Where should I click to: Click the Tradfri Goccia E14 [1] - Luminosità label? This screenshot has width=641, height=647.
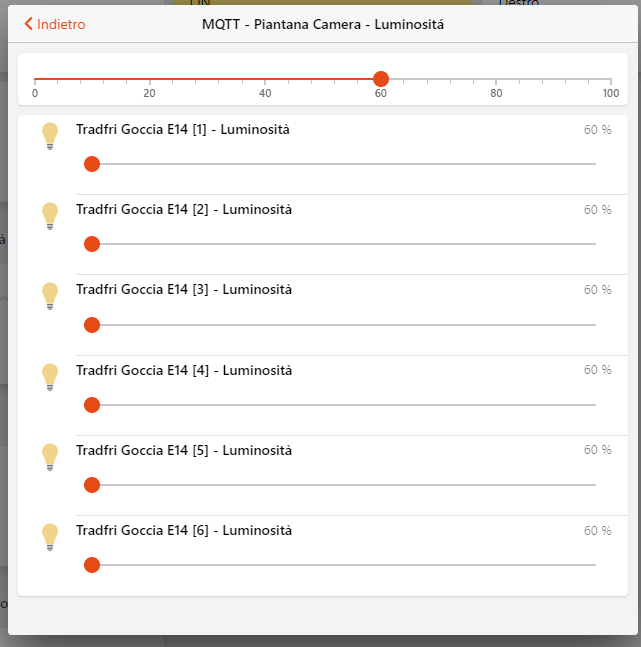coord(184,129)
